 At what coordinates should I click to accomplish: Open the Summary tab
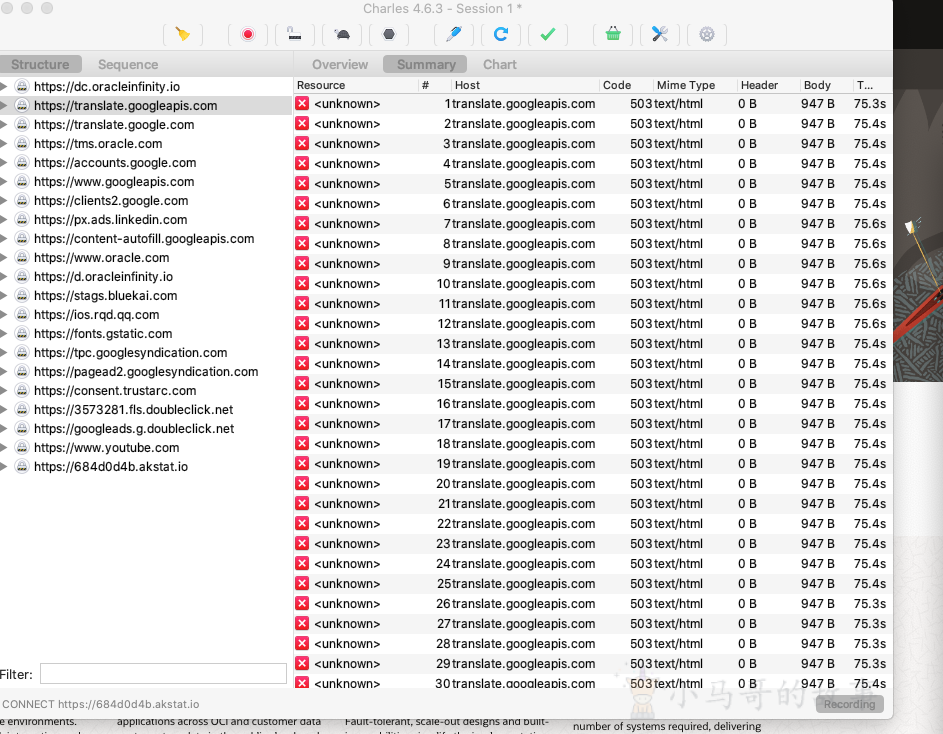point(426,64)
